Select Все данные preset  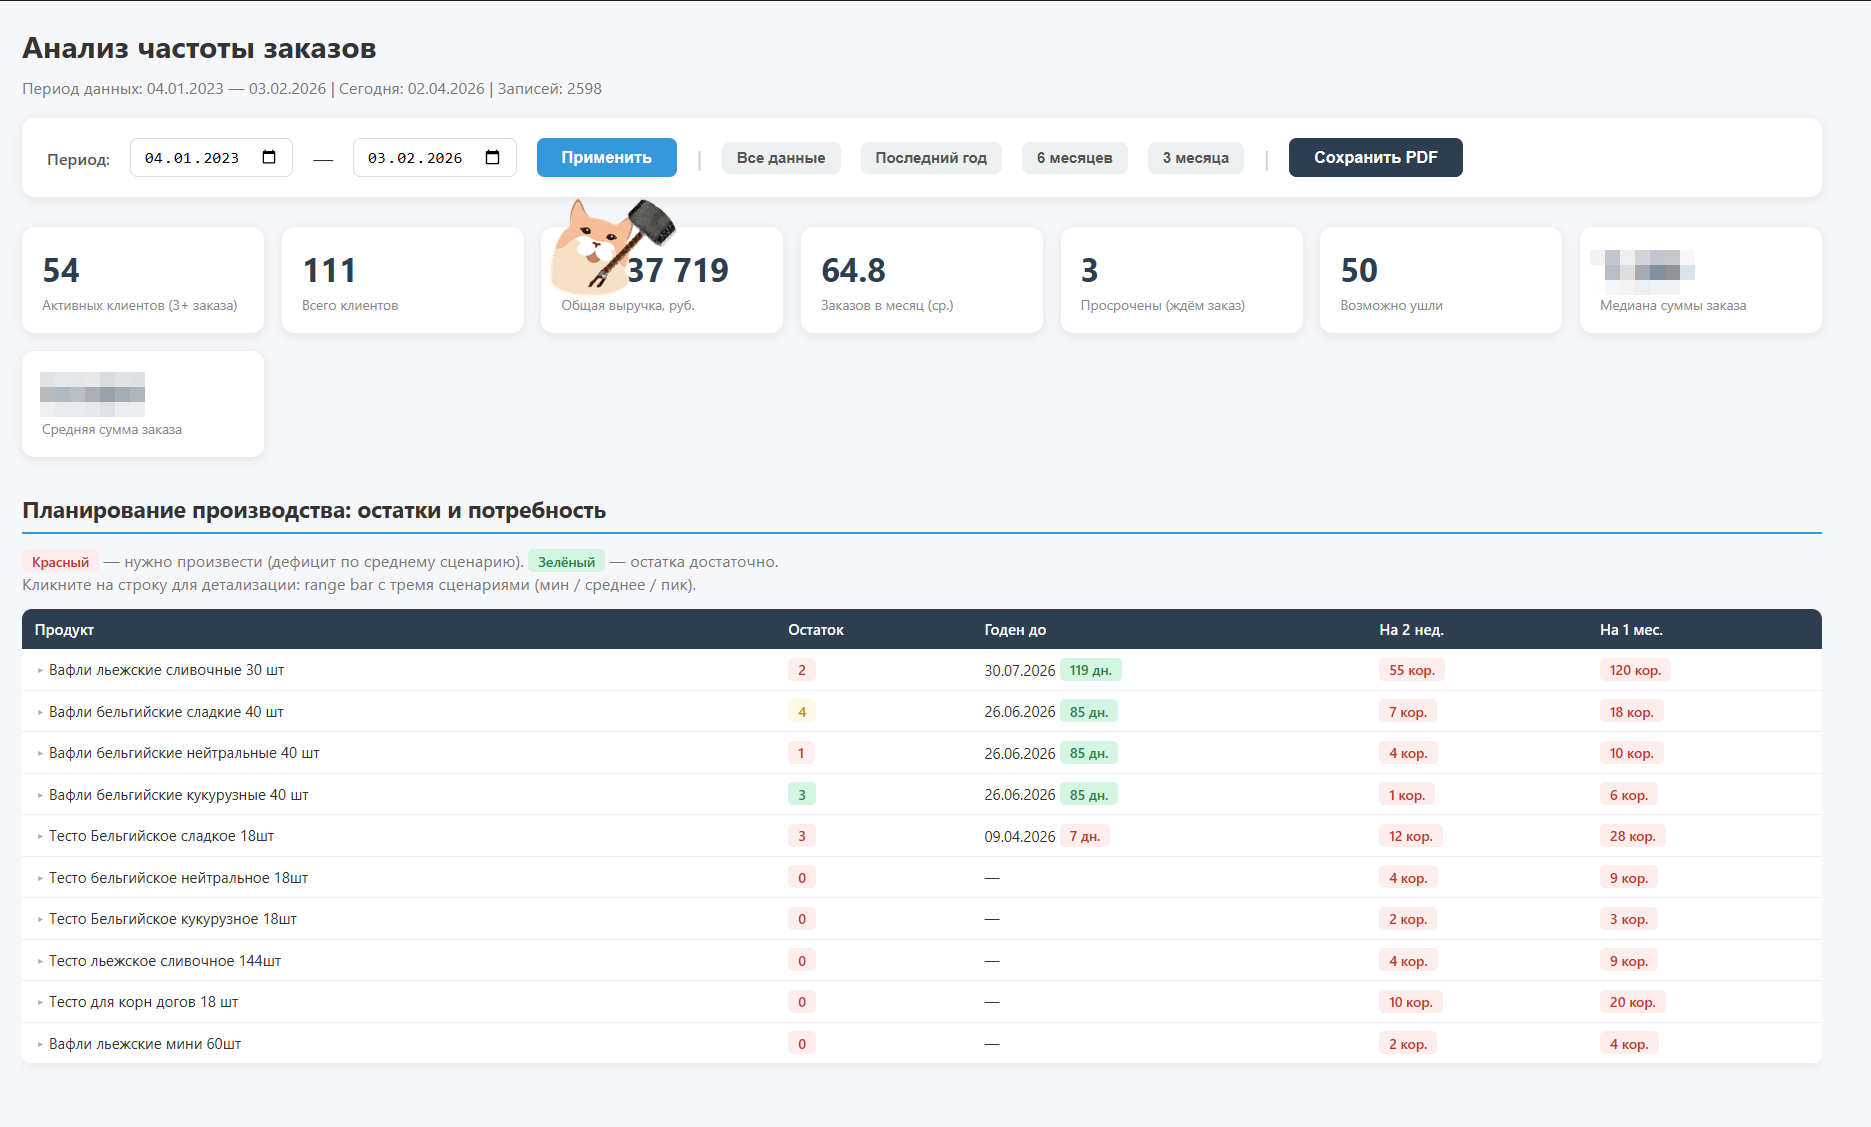click(781, 158)
